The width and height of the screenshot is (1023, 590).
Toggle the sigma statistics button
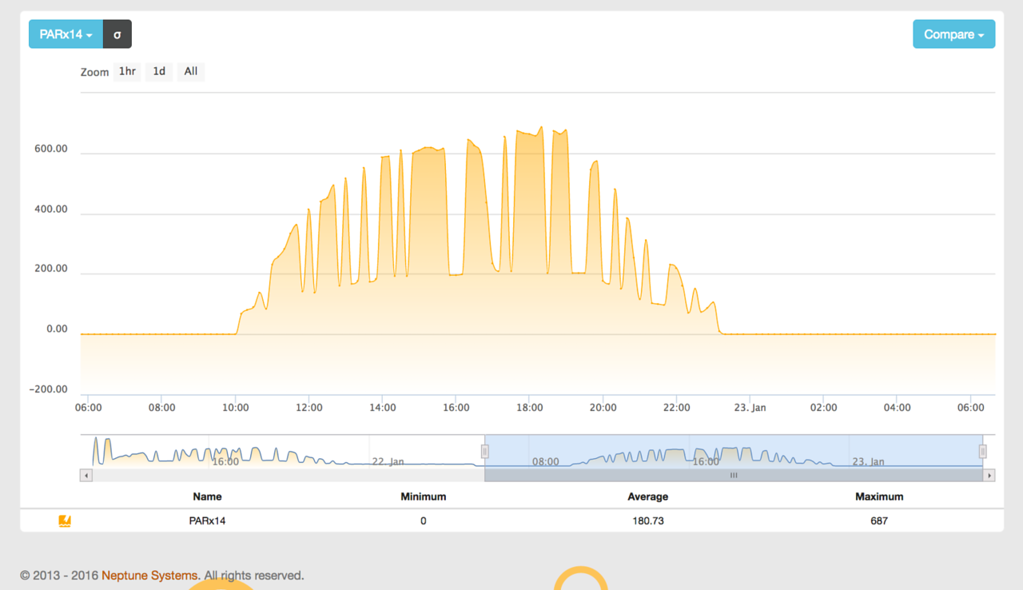point(117,34)
